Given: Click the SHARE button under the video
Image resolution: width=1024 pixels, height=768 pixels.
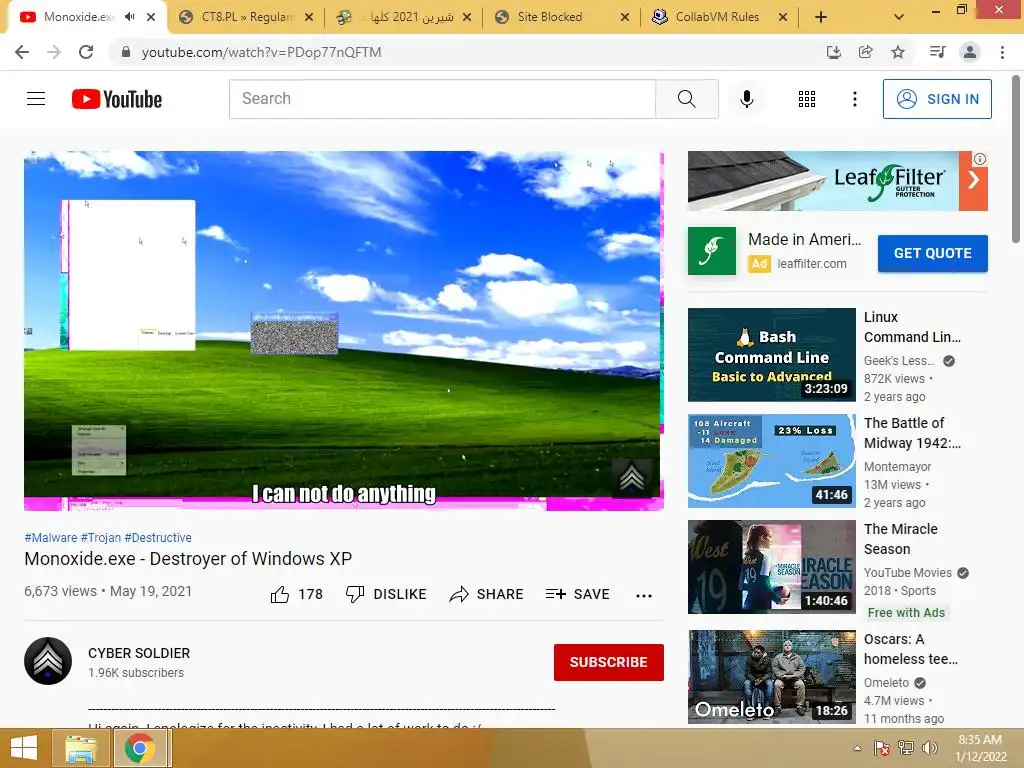Looking at the screenshot, I should pyautogui.click(x=487, y=594).
